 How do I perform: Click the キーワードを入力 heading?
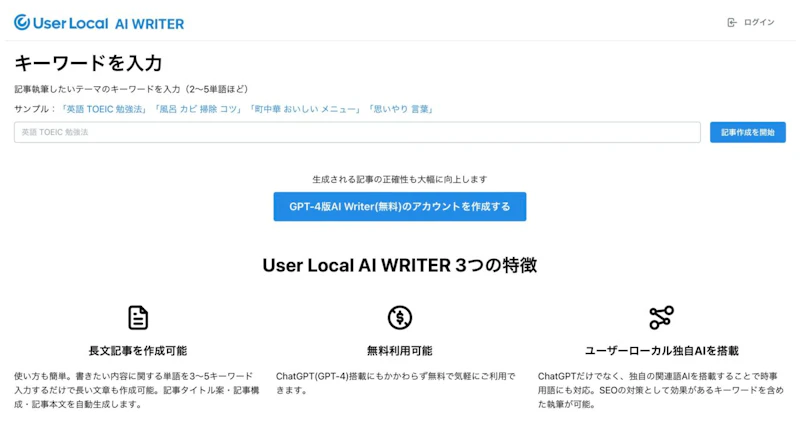coord(88,63)
